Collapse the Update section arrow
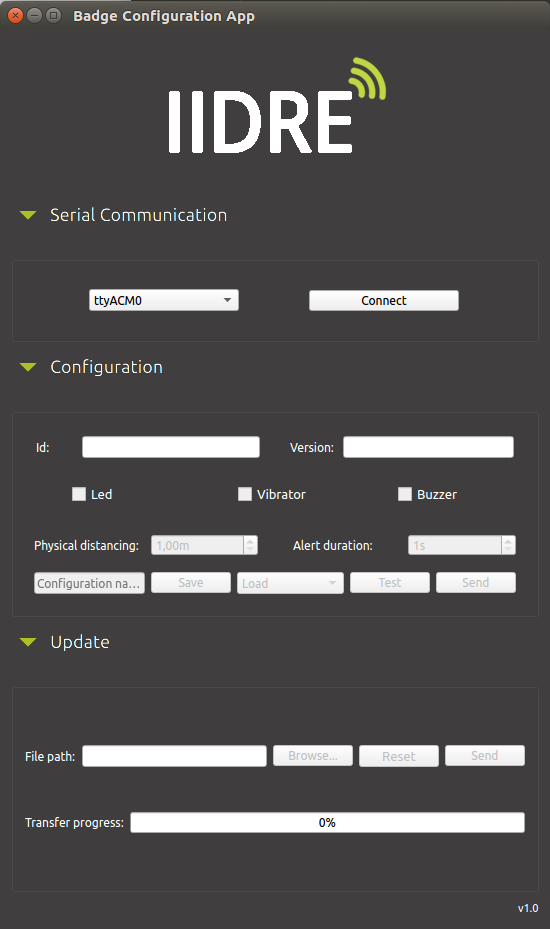The image size is (550, 929). [x=28, y=642]
